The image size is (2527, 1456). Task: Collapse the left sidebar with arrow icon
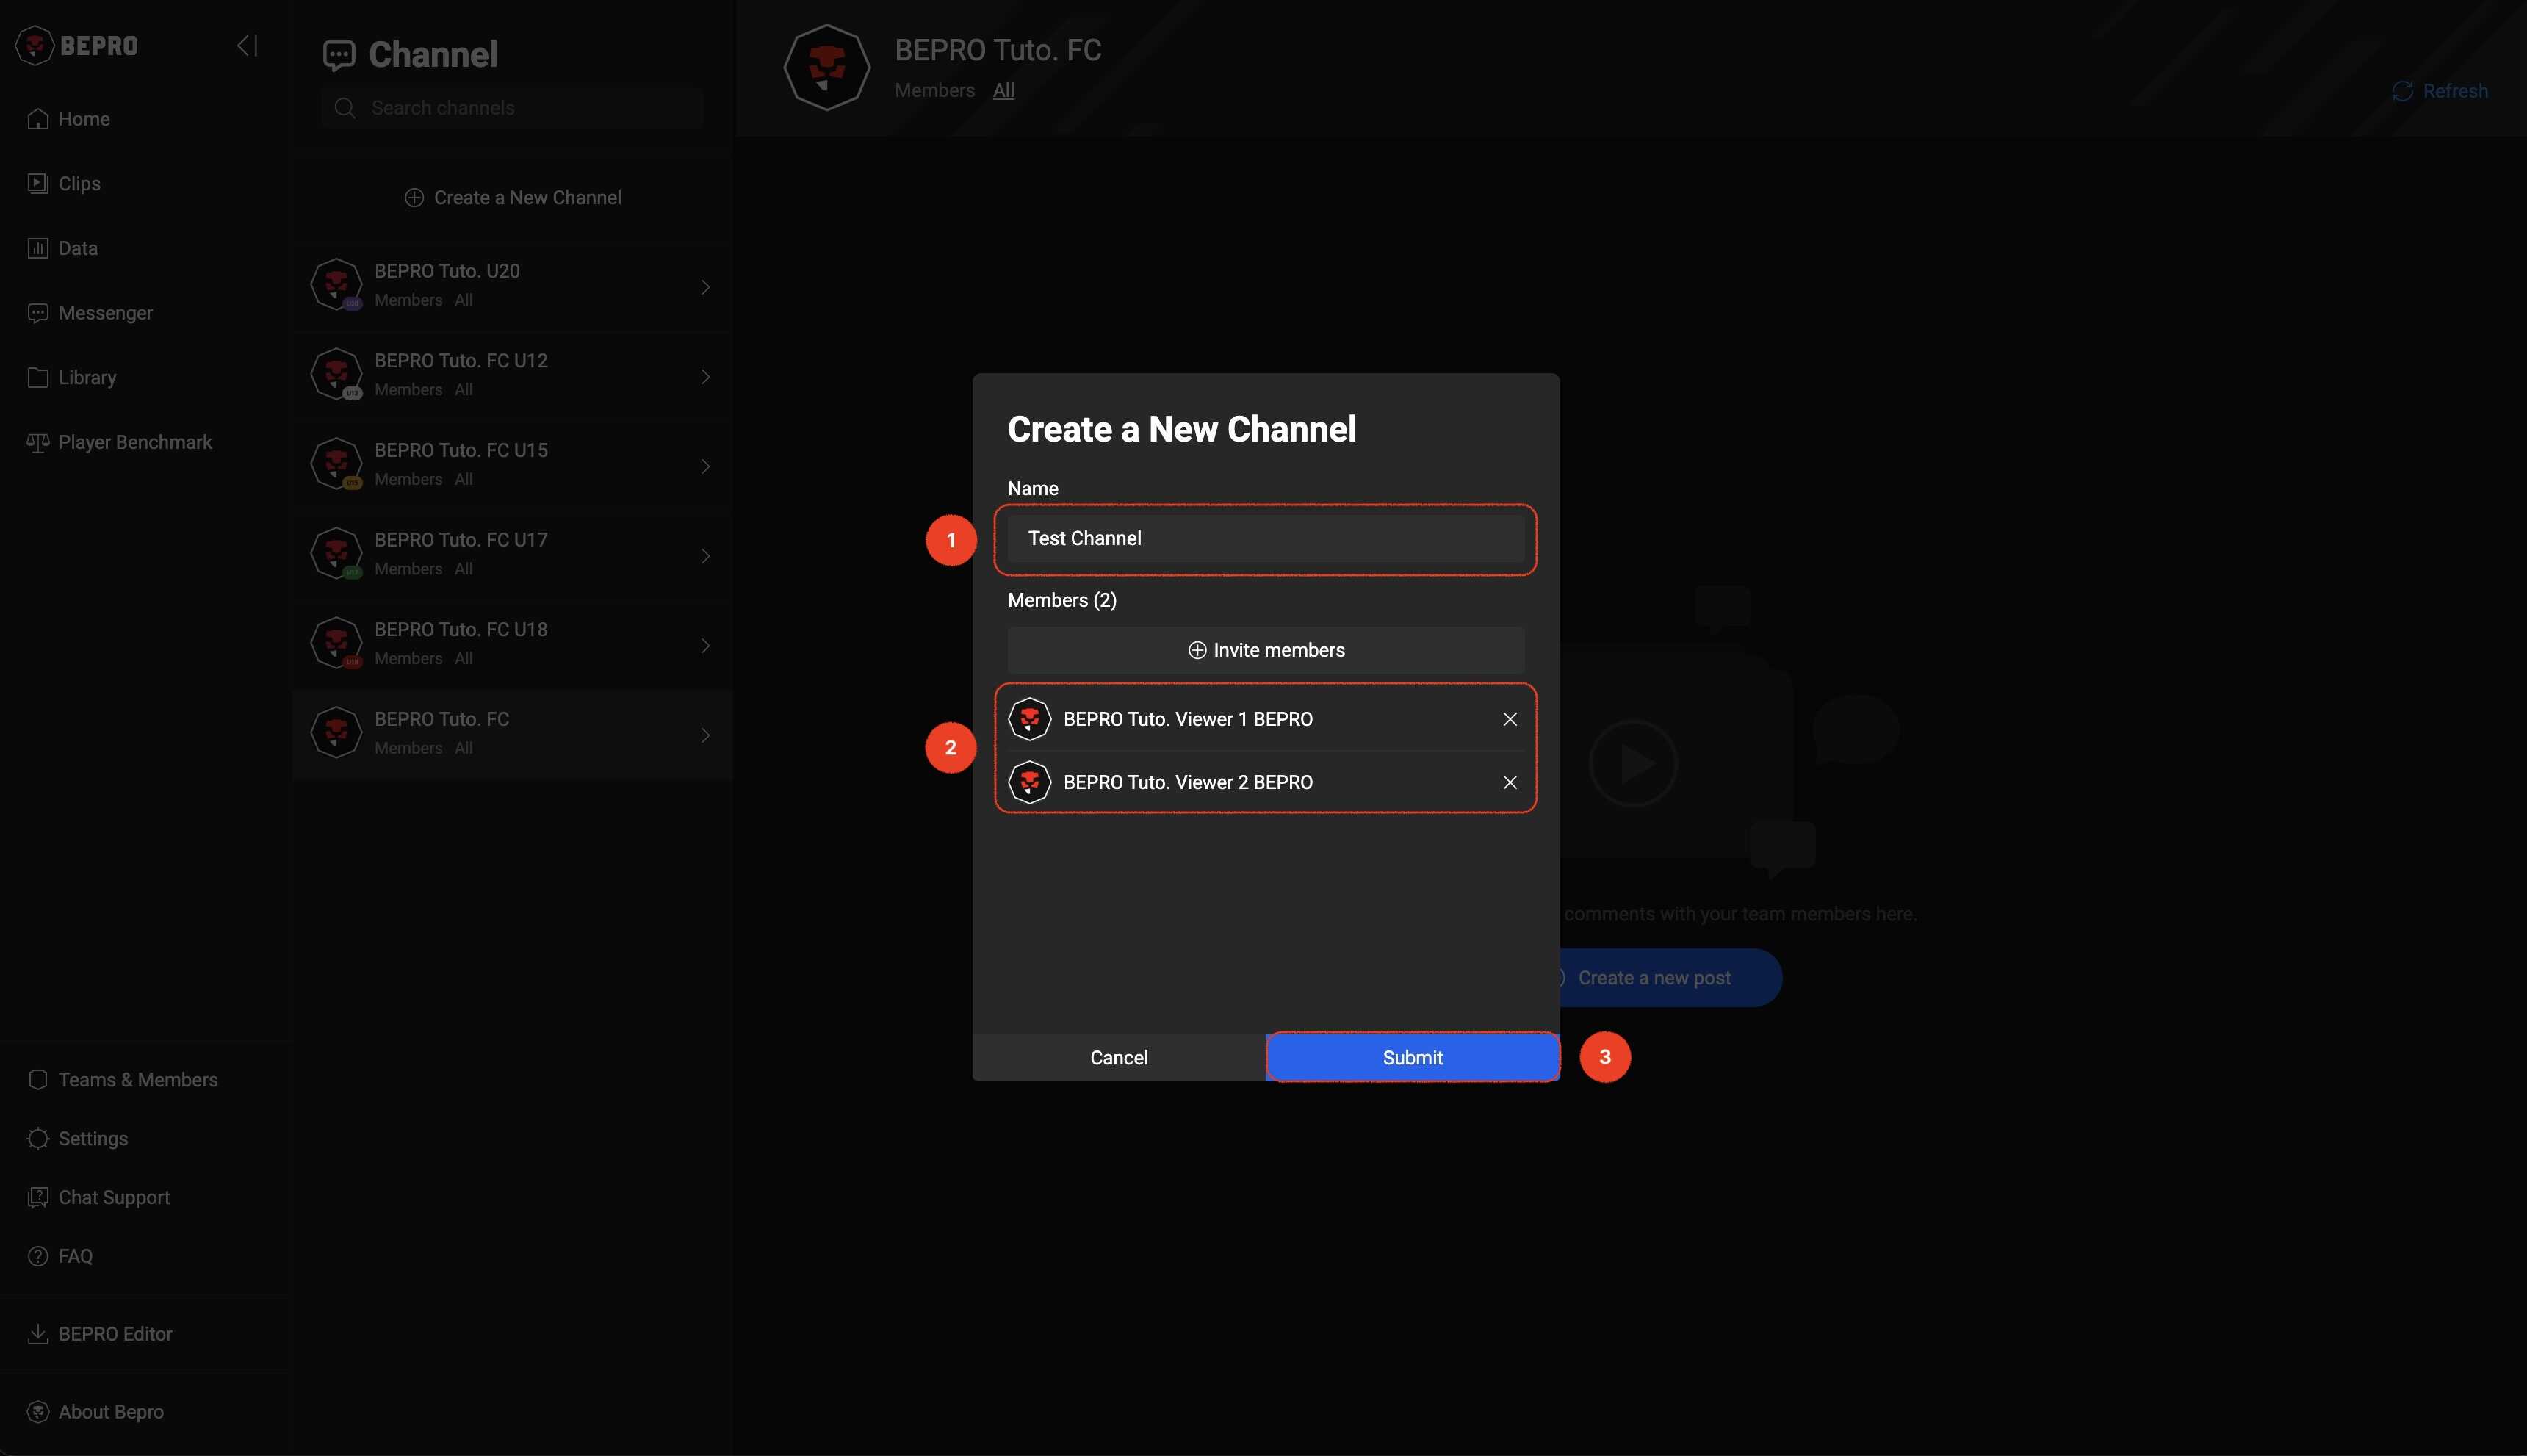pos(247,45)
